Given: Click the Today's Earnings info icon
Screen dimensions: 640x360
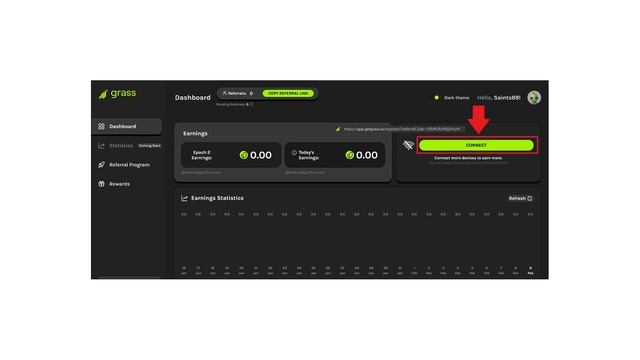Looking at the screenshot, I should tap(294, 153).
